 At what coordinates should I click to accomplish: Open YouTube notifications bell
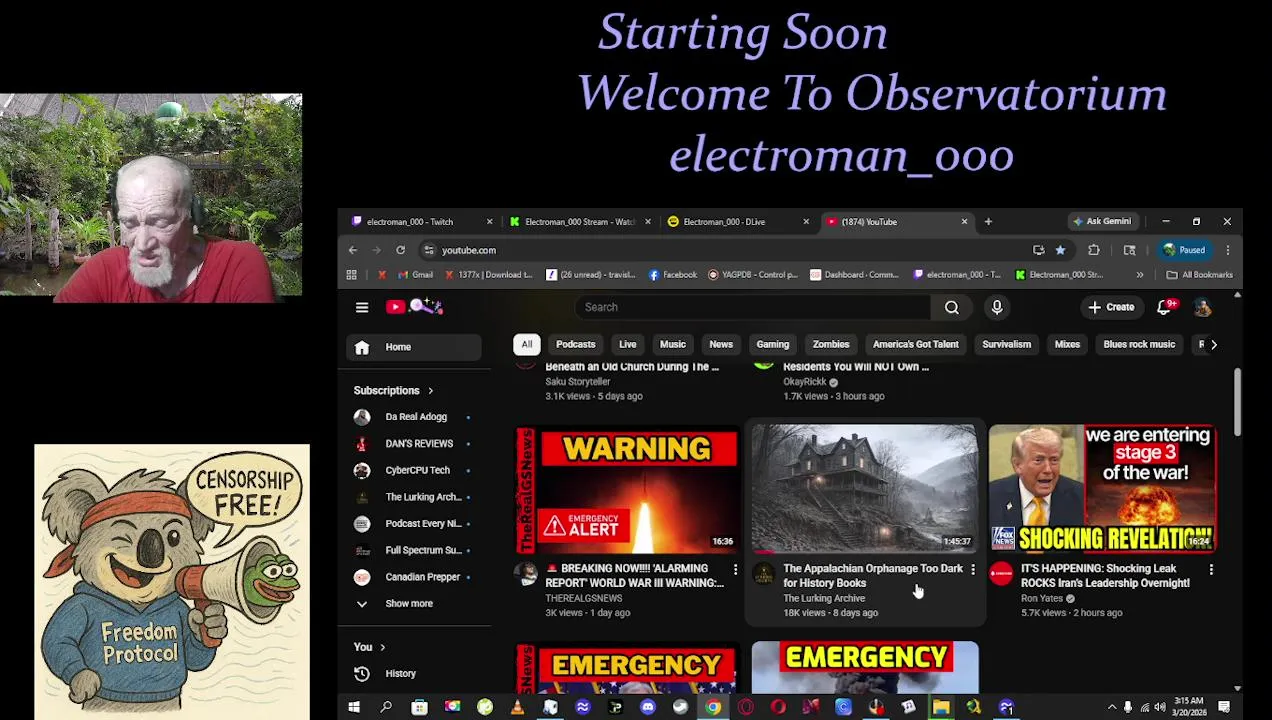coord(1165,308)
